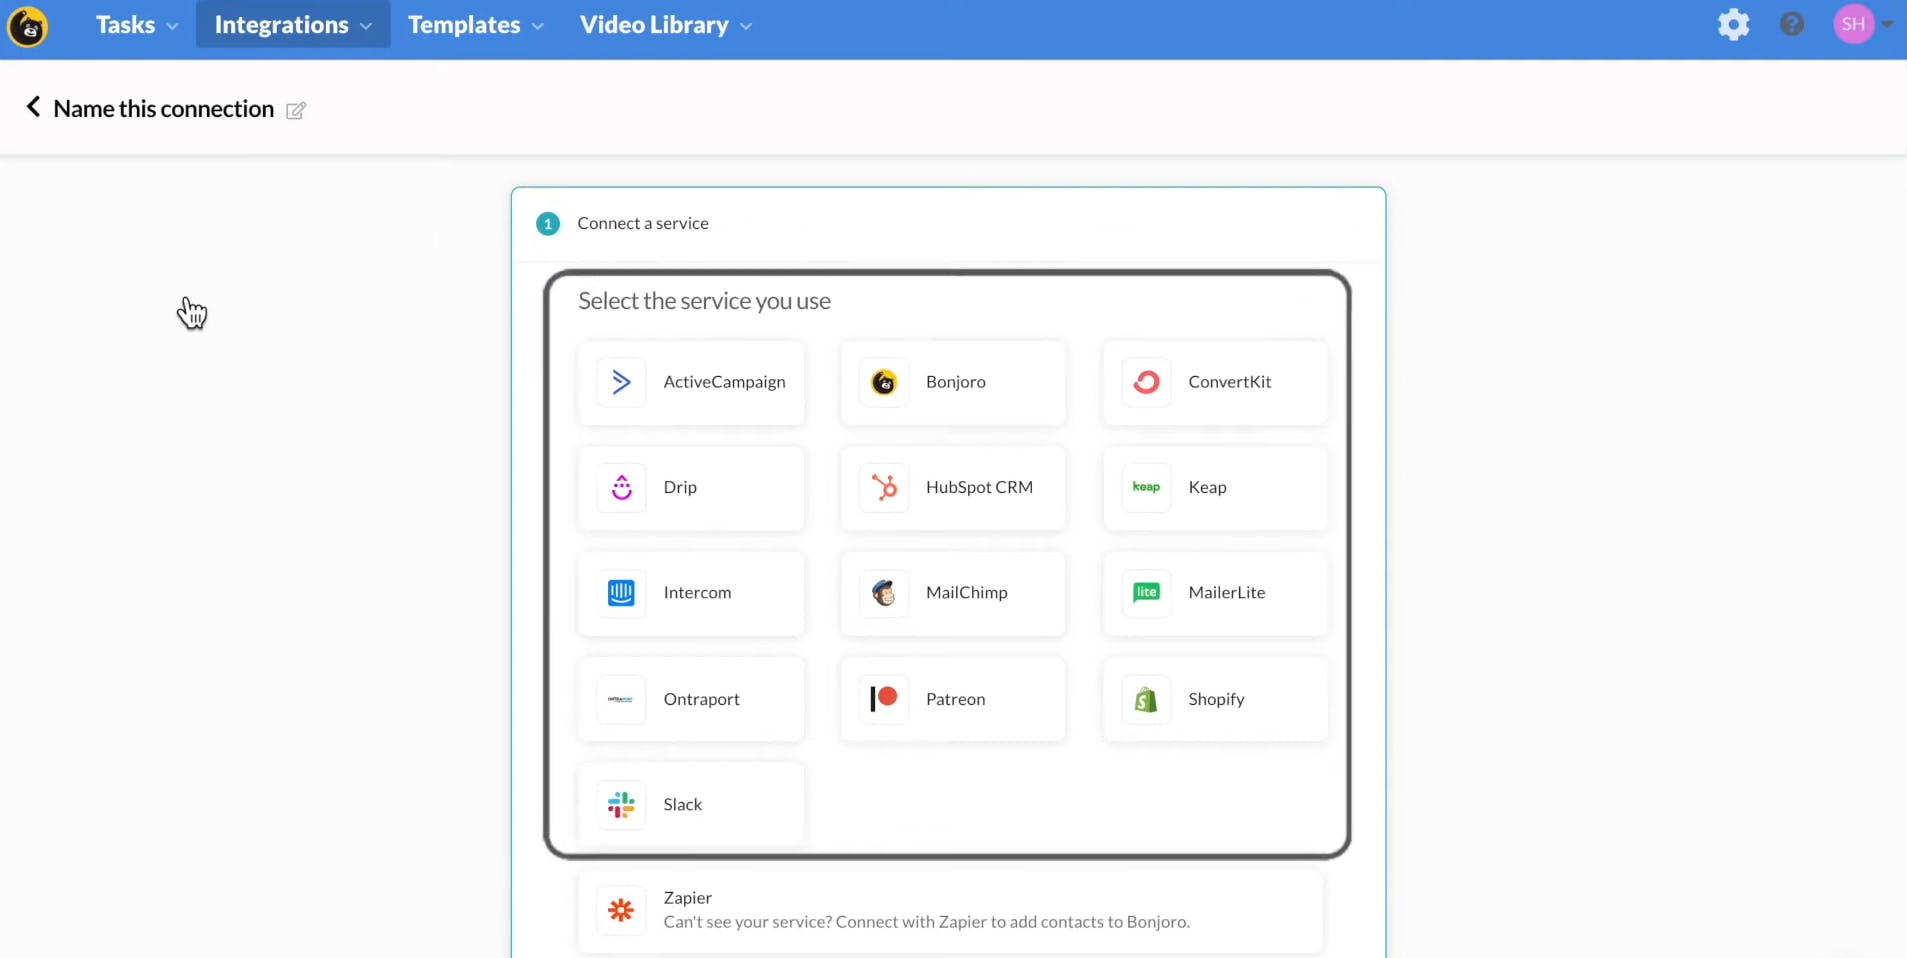Click the ConvertKit logo icon
Screen dimensions: 1907x958
pos(1146,382)
